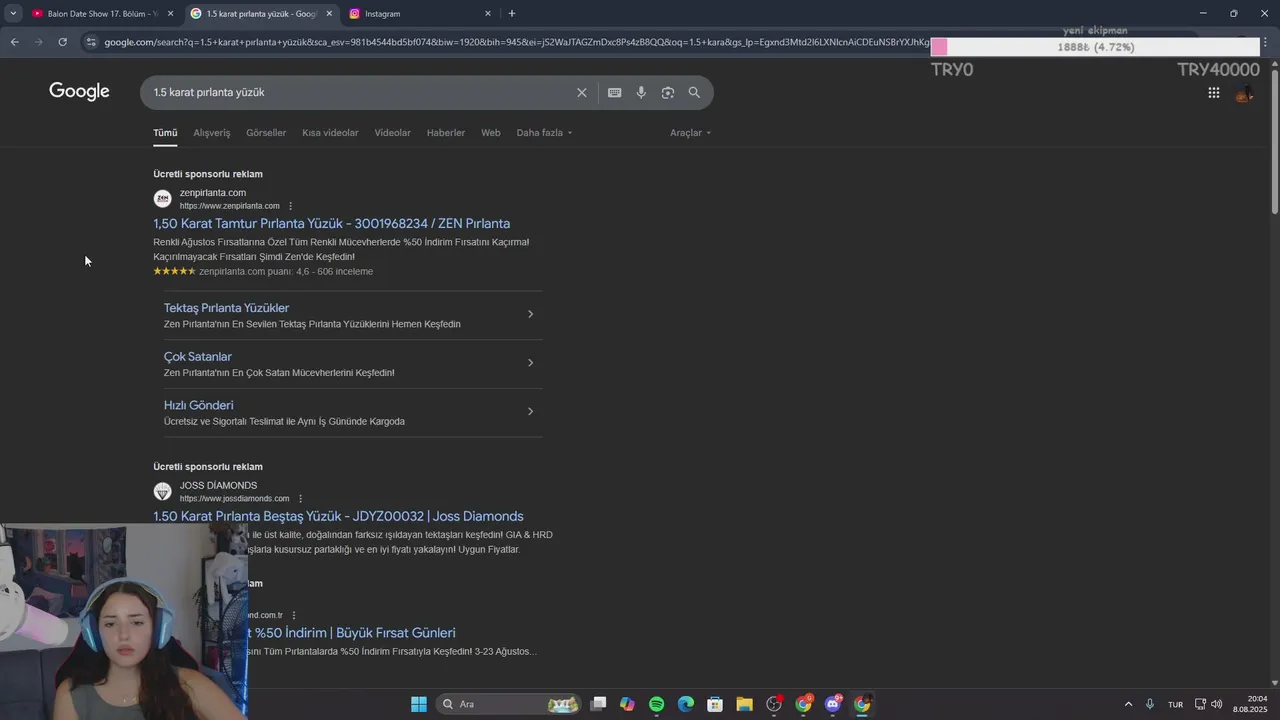Open volume control in system tray
This screenshot has width=1280, height=720.
[1216, 704]
